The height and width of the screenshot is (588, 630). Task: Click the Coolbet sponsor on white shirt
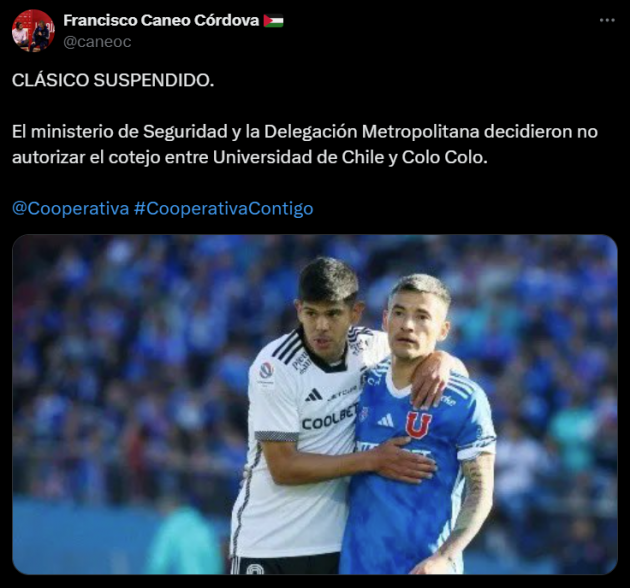(x=329, y=418)
